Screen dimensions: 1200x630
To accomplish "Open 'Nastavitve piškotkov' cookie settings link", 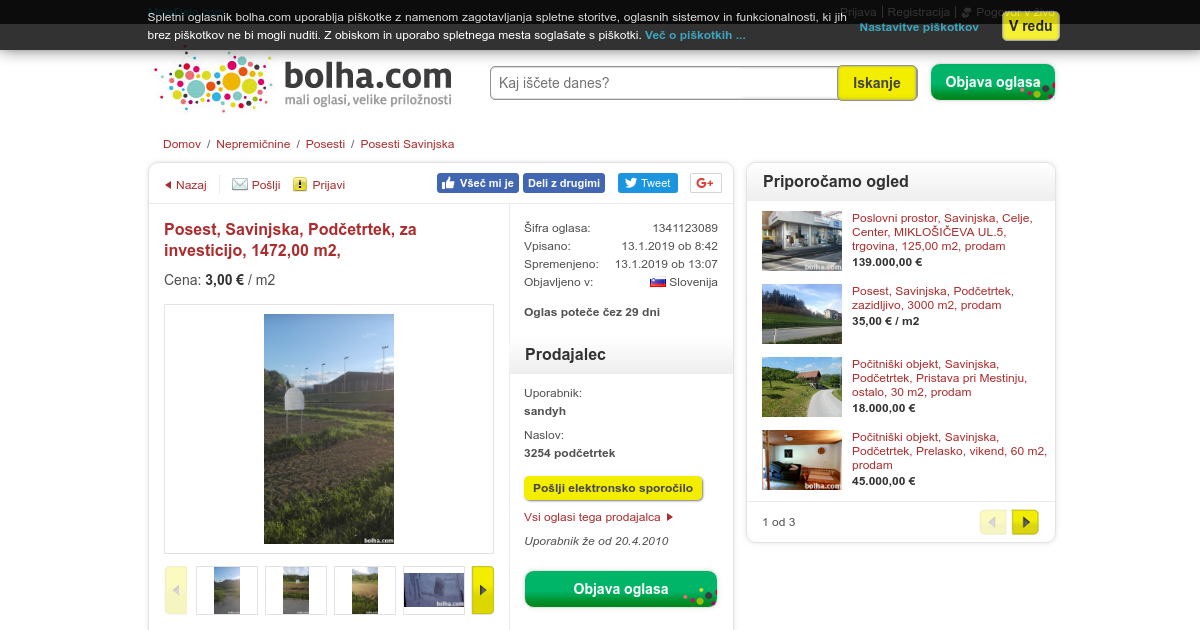I will (x=919, y=27).
